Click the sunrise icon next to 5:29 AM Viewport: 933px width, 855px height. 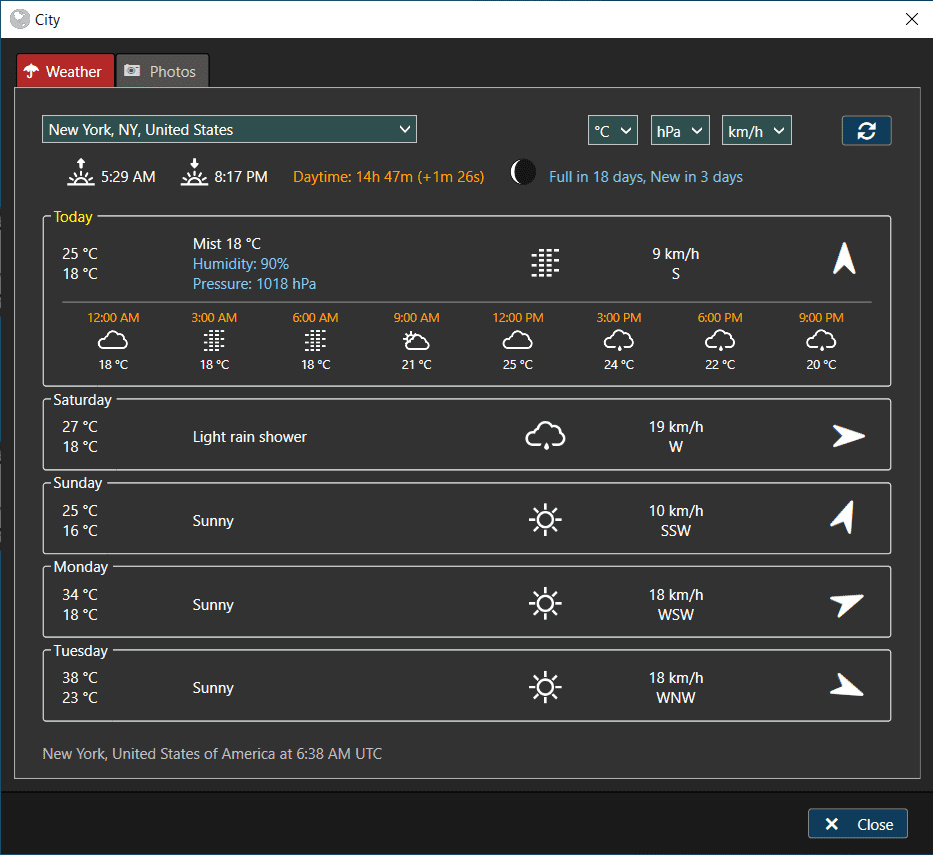pos(80,174)
